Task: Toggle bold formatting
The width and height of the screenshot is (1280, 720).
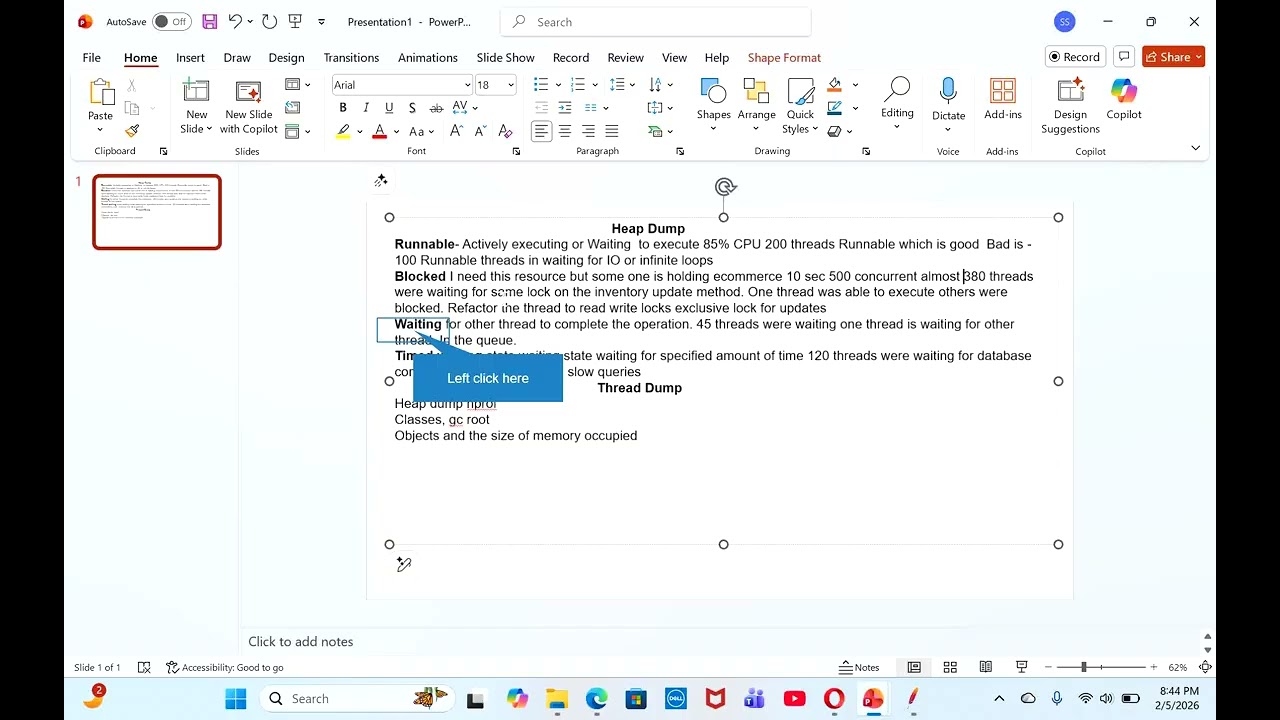Action: click(343, 108)
